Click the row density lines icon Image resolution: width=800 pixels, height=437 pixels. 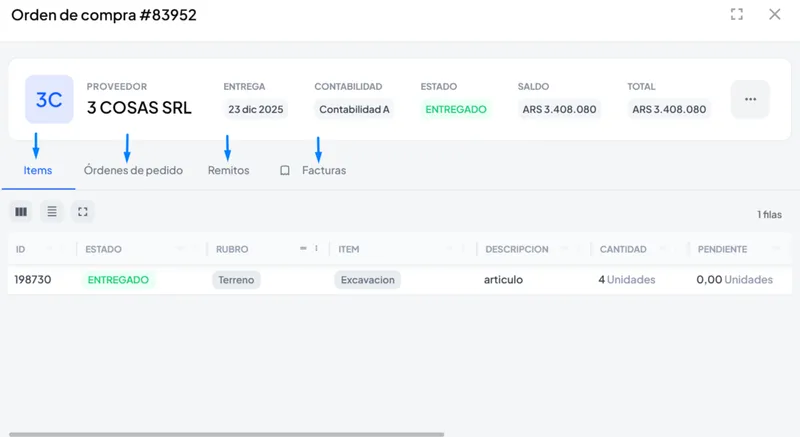tap(52, 212)
